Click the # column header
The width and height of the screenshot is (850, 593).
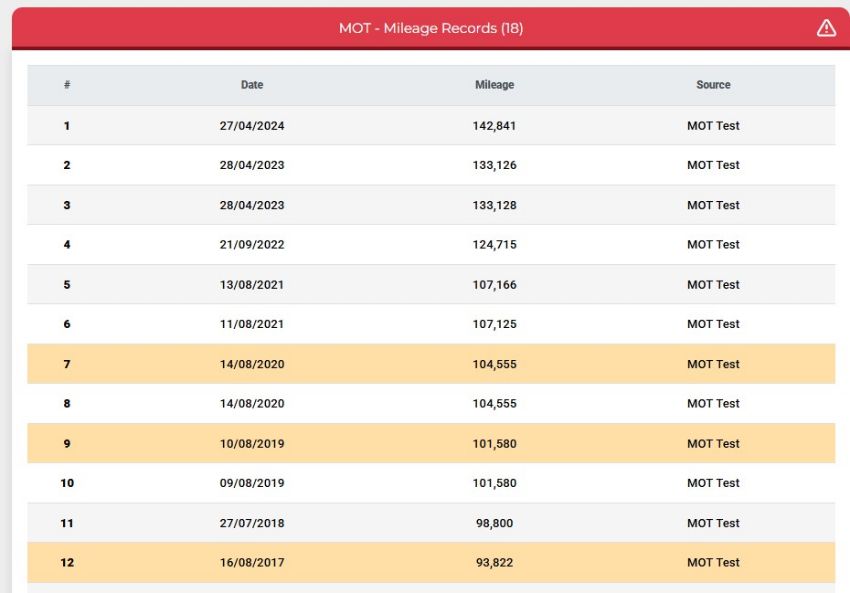[x=67, y=85]
